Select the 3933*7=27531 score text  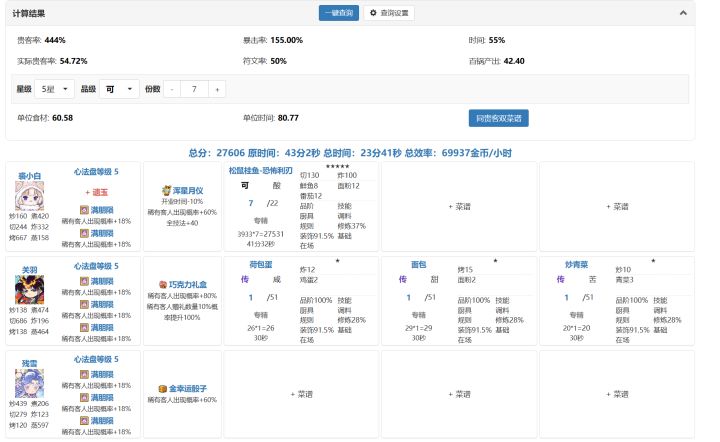coord(261,234)
